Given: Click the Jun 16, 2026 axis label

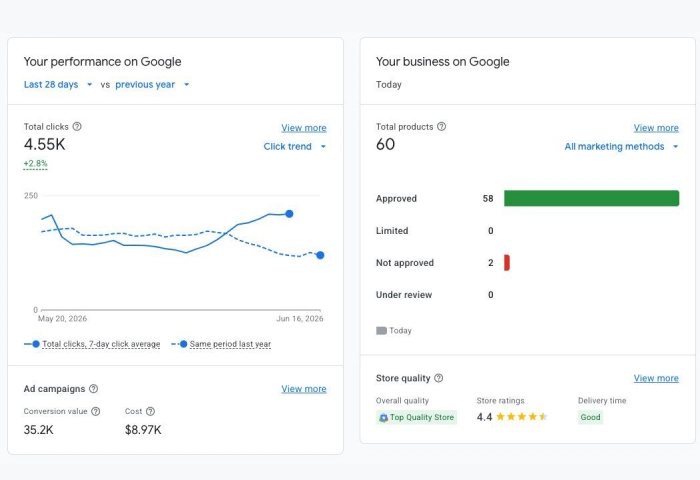Looking at the screenshot, I should tap(300, 319).
